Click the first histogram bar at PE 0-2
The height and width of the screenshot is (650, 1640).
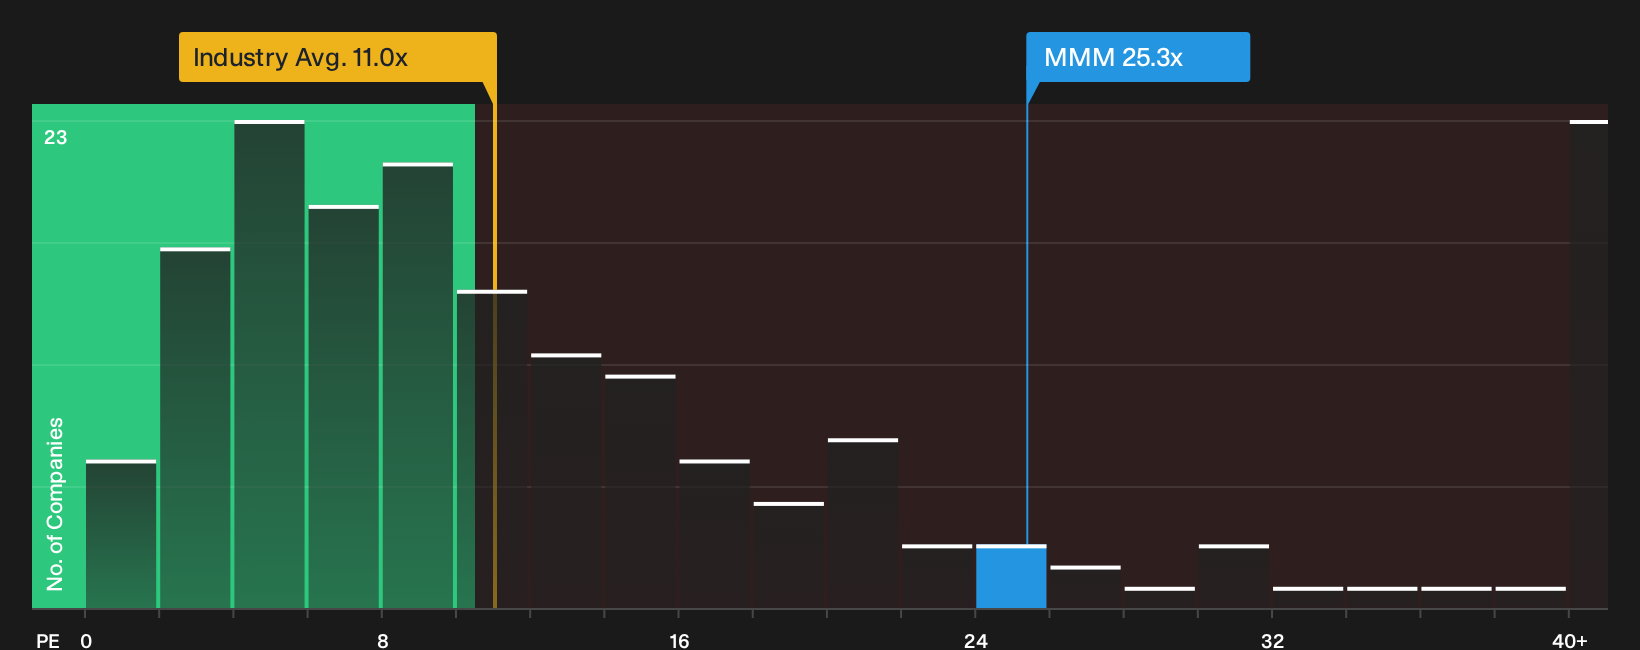(x=121, y=534)
